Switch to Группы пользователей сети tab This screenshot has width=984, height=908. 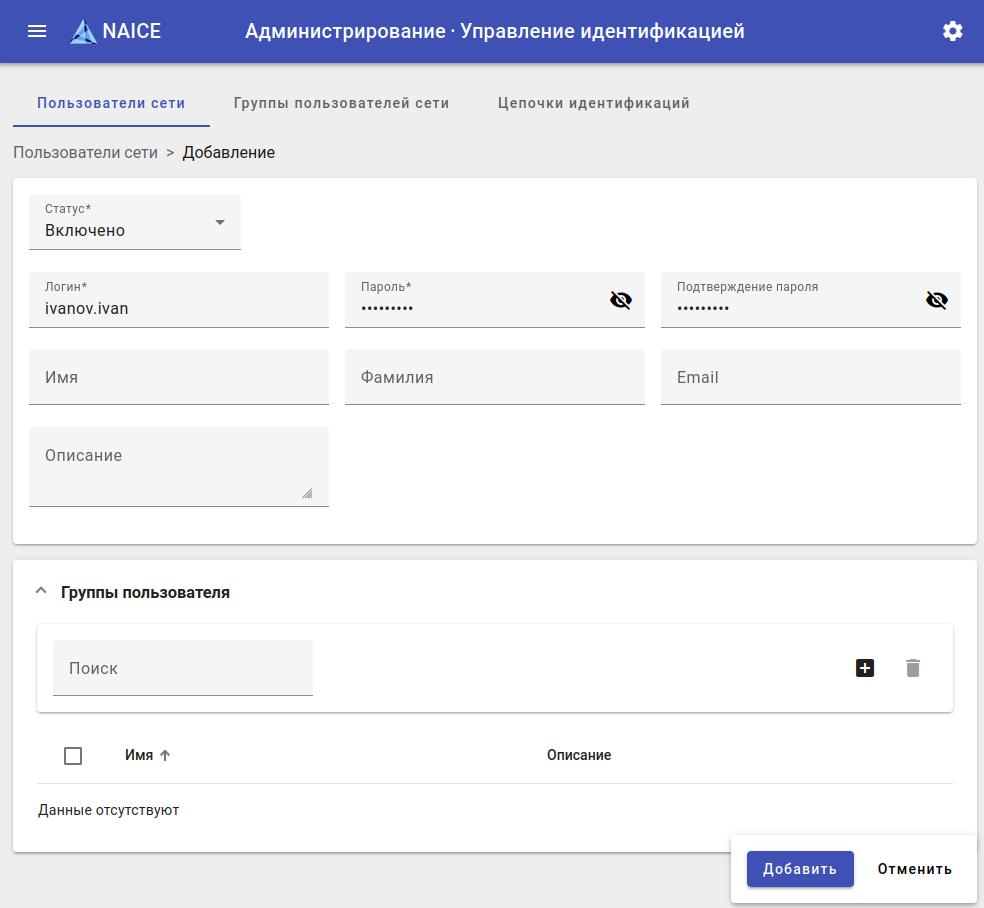[341, 103]
